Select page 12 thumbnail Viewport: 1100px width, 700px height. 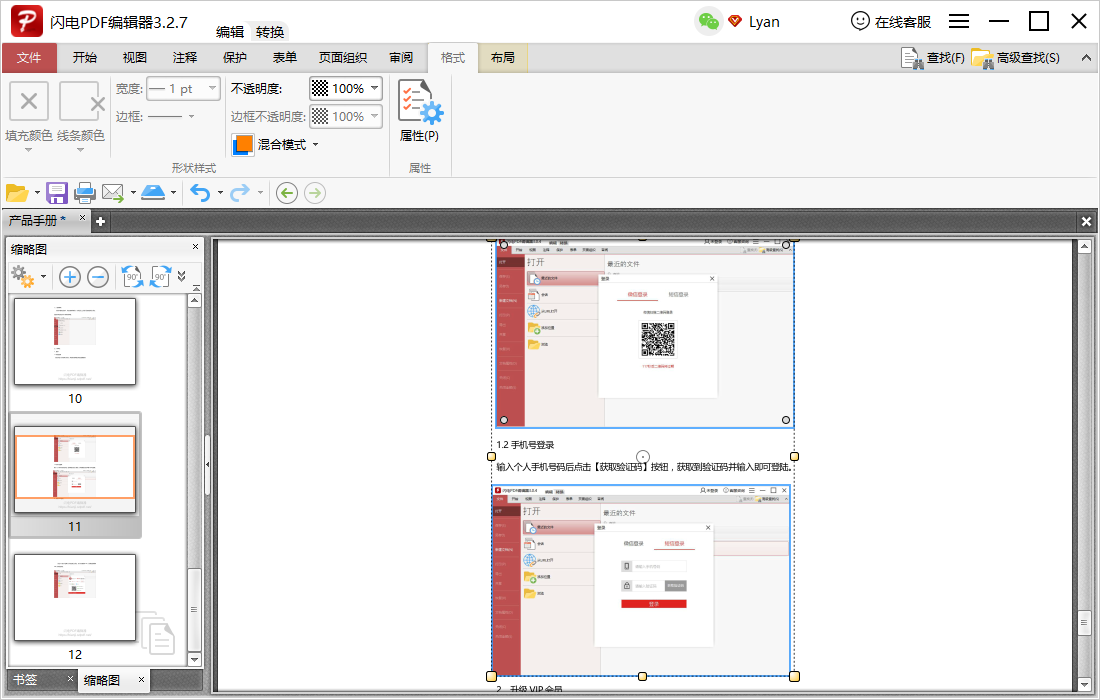point(74,597)
